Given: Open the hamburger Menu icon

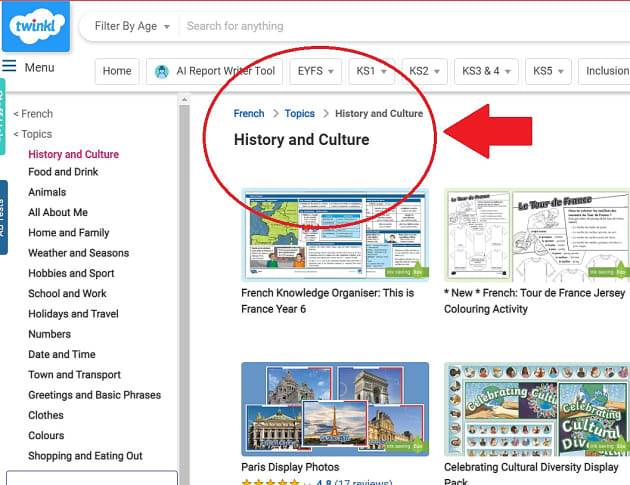Looking at the screenshot, I should coord(9,65).
